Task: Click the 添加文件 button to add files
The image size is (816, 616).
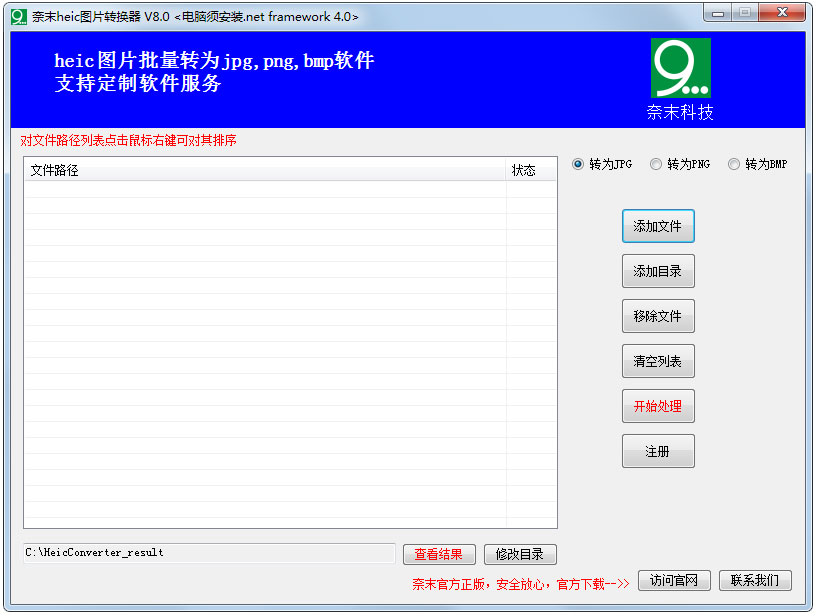Action: [x=658, y=226]
